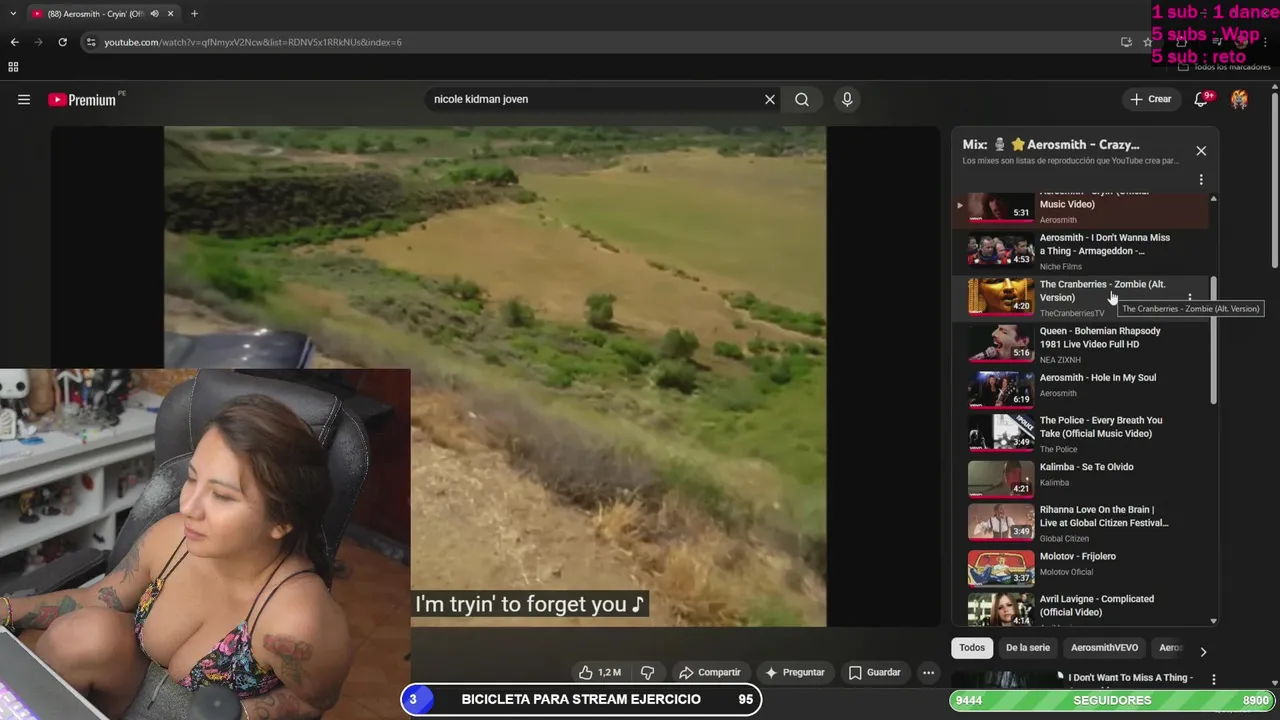Open playlist panel three-dot options
Viewport: 1280px width, 720px height.
click(1201, 180)
